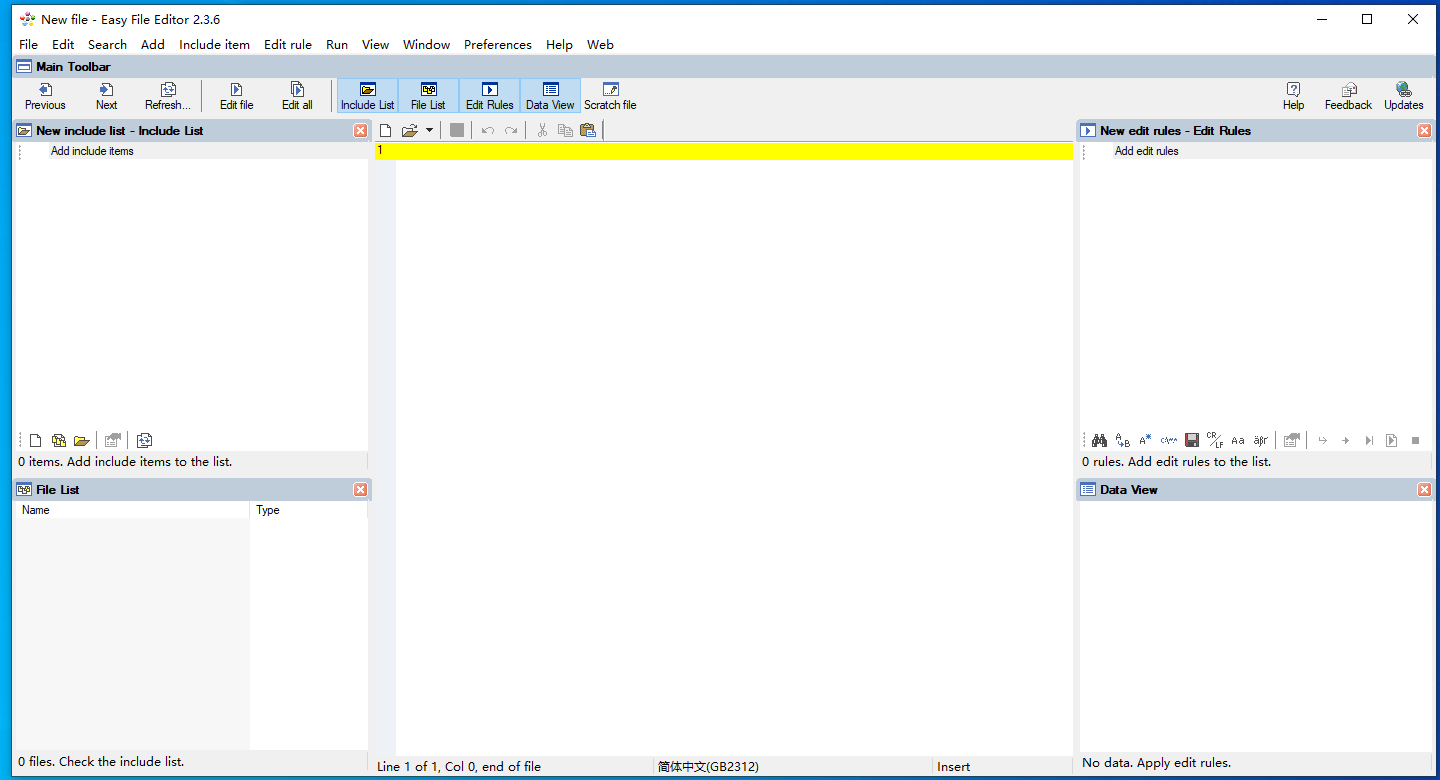
Task: Click the Name column header in File List
Action: click(132, 510)
